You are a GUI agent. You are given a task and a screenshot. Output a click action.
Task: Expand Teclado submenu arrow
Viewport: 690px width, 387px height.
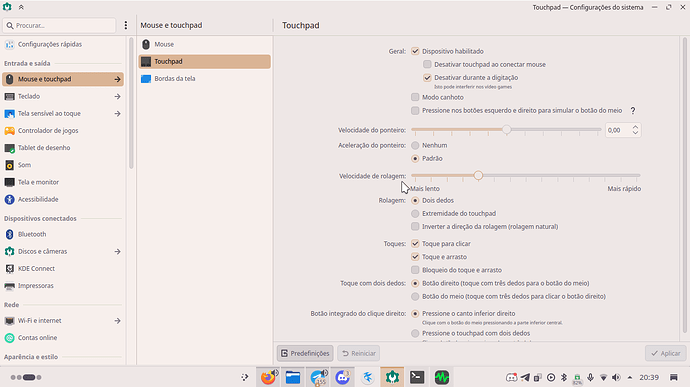[x=117, y=96]
